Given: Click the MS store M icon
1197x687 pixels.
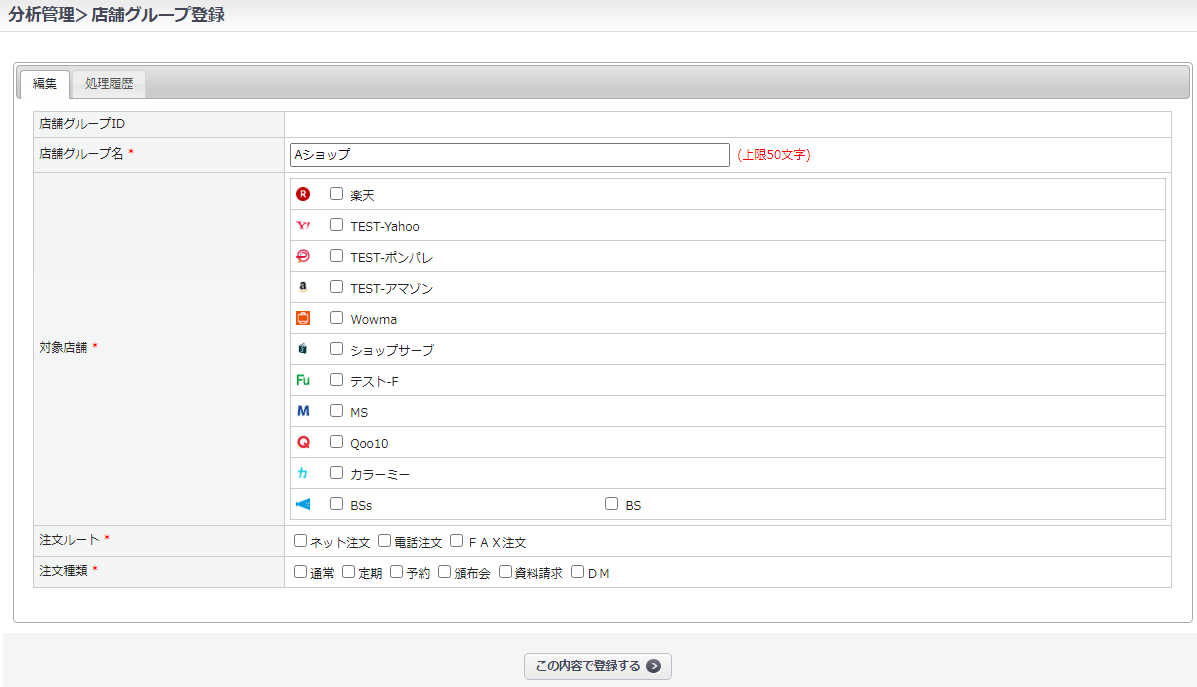Looking at the screenshot, I should click(x=303, y=411).
